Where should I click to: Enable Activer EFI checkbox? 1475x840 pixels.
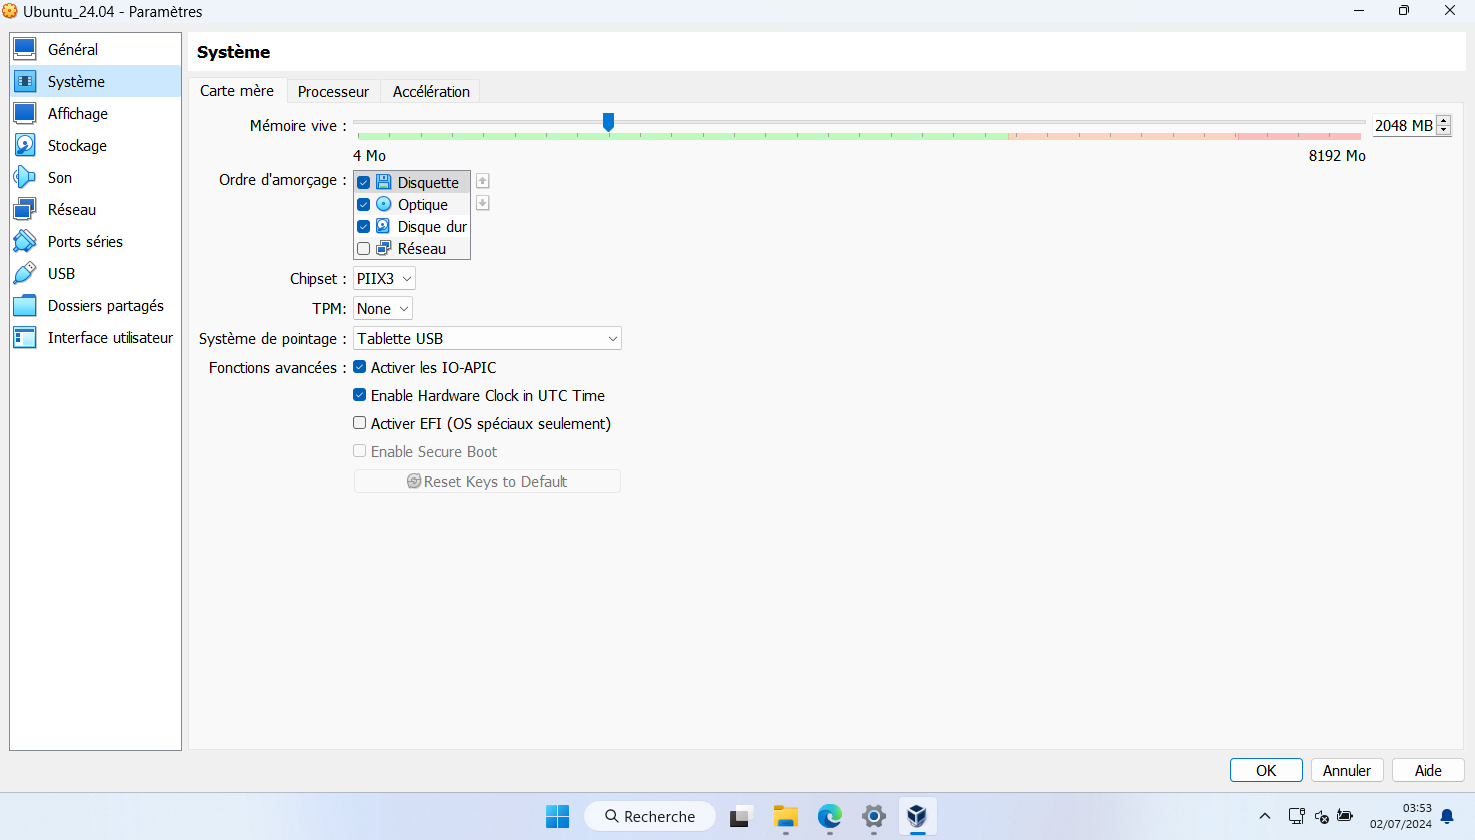(x=360, y=423)
